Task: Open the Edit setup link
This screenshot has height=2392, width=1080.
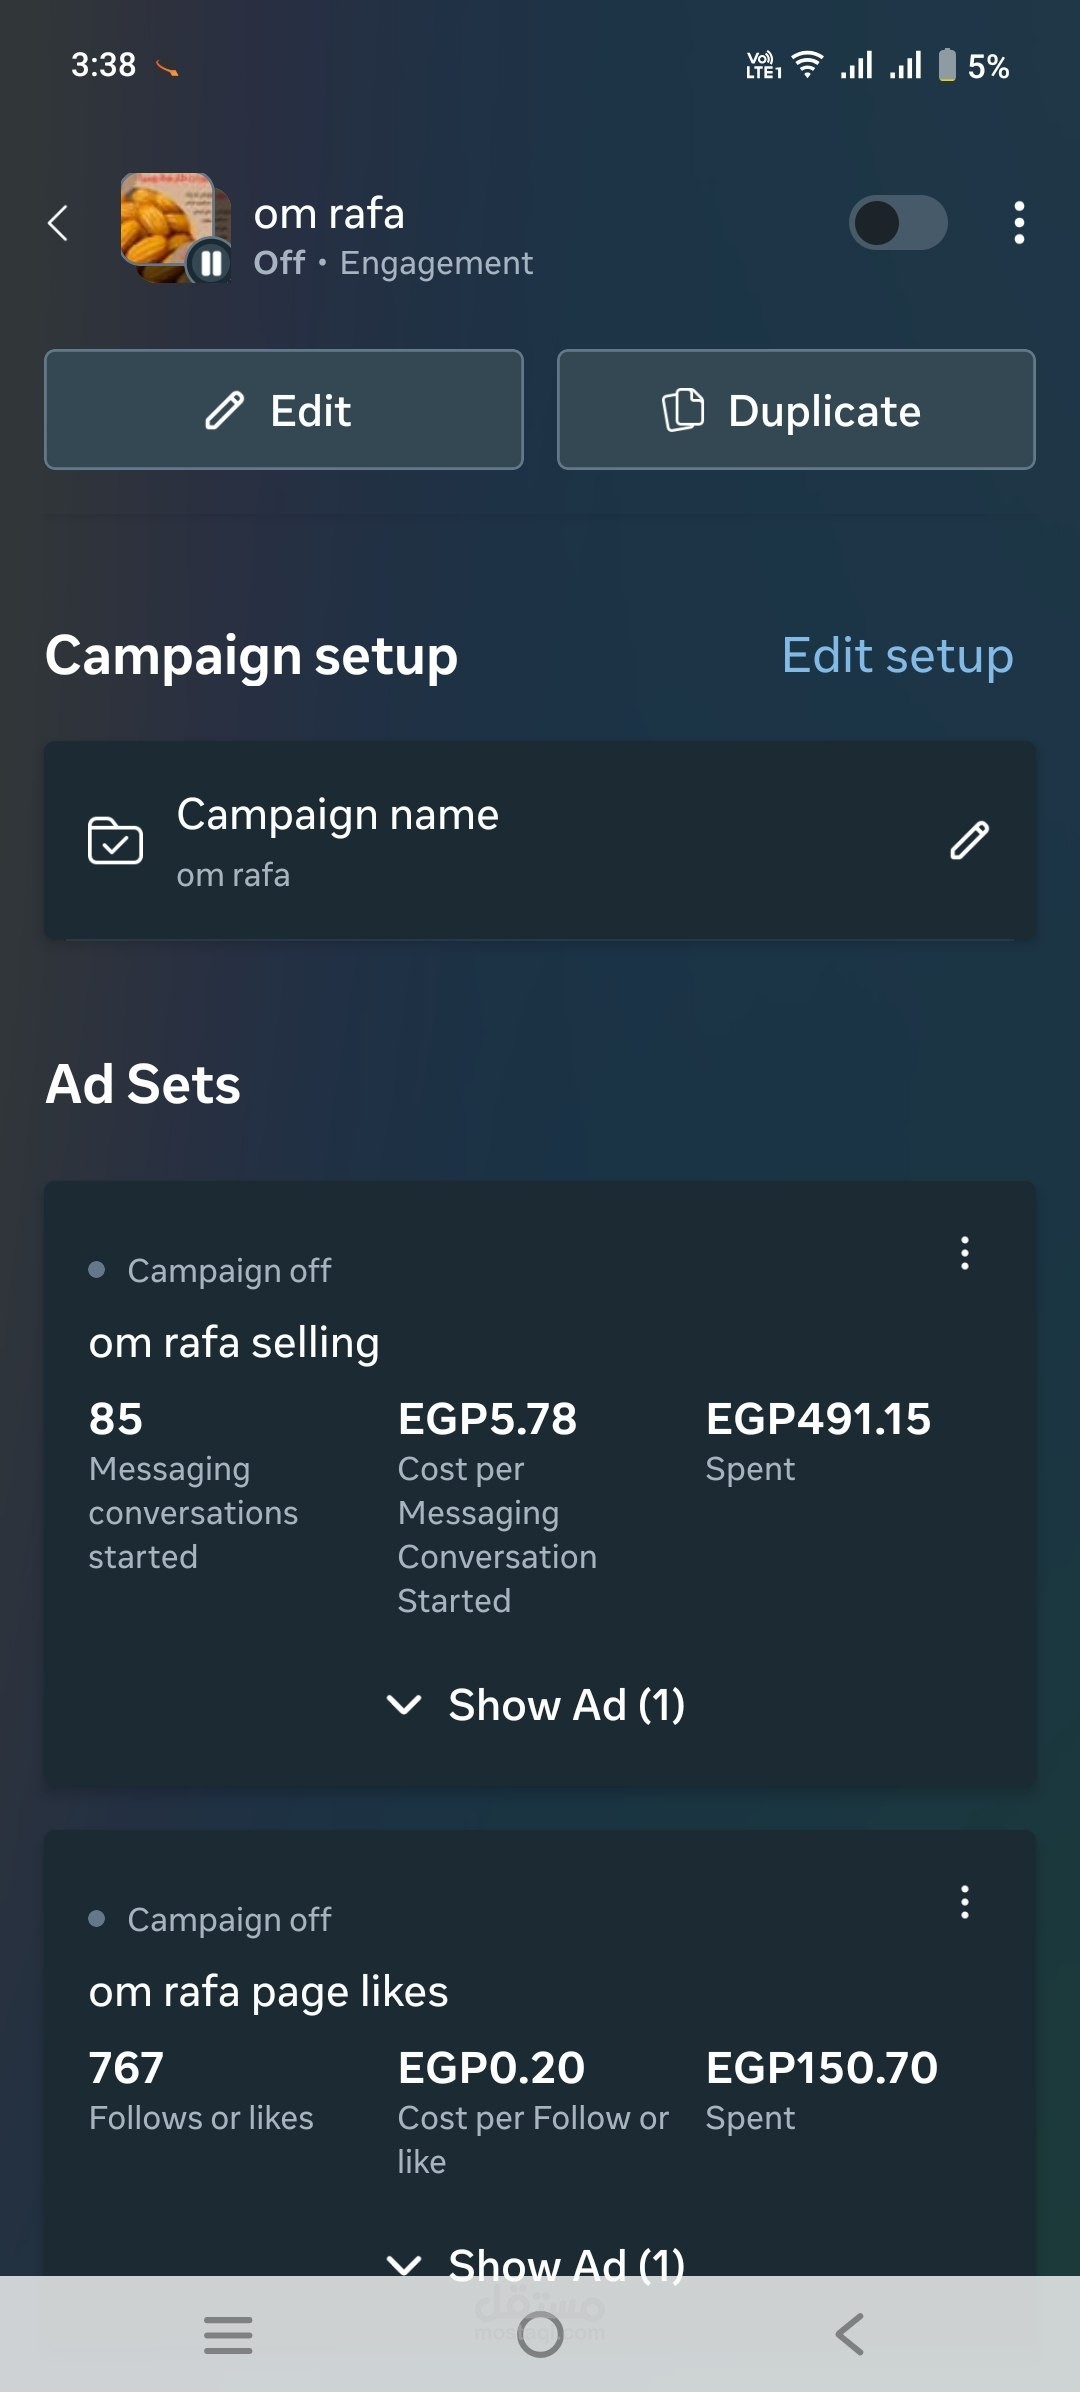Action: click(x=897, y=656)
